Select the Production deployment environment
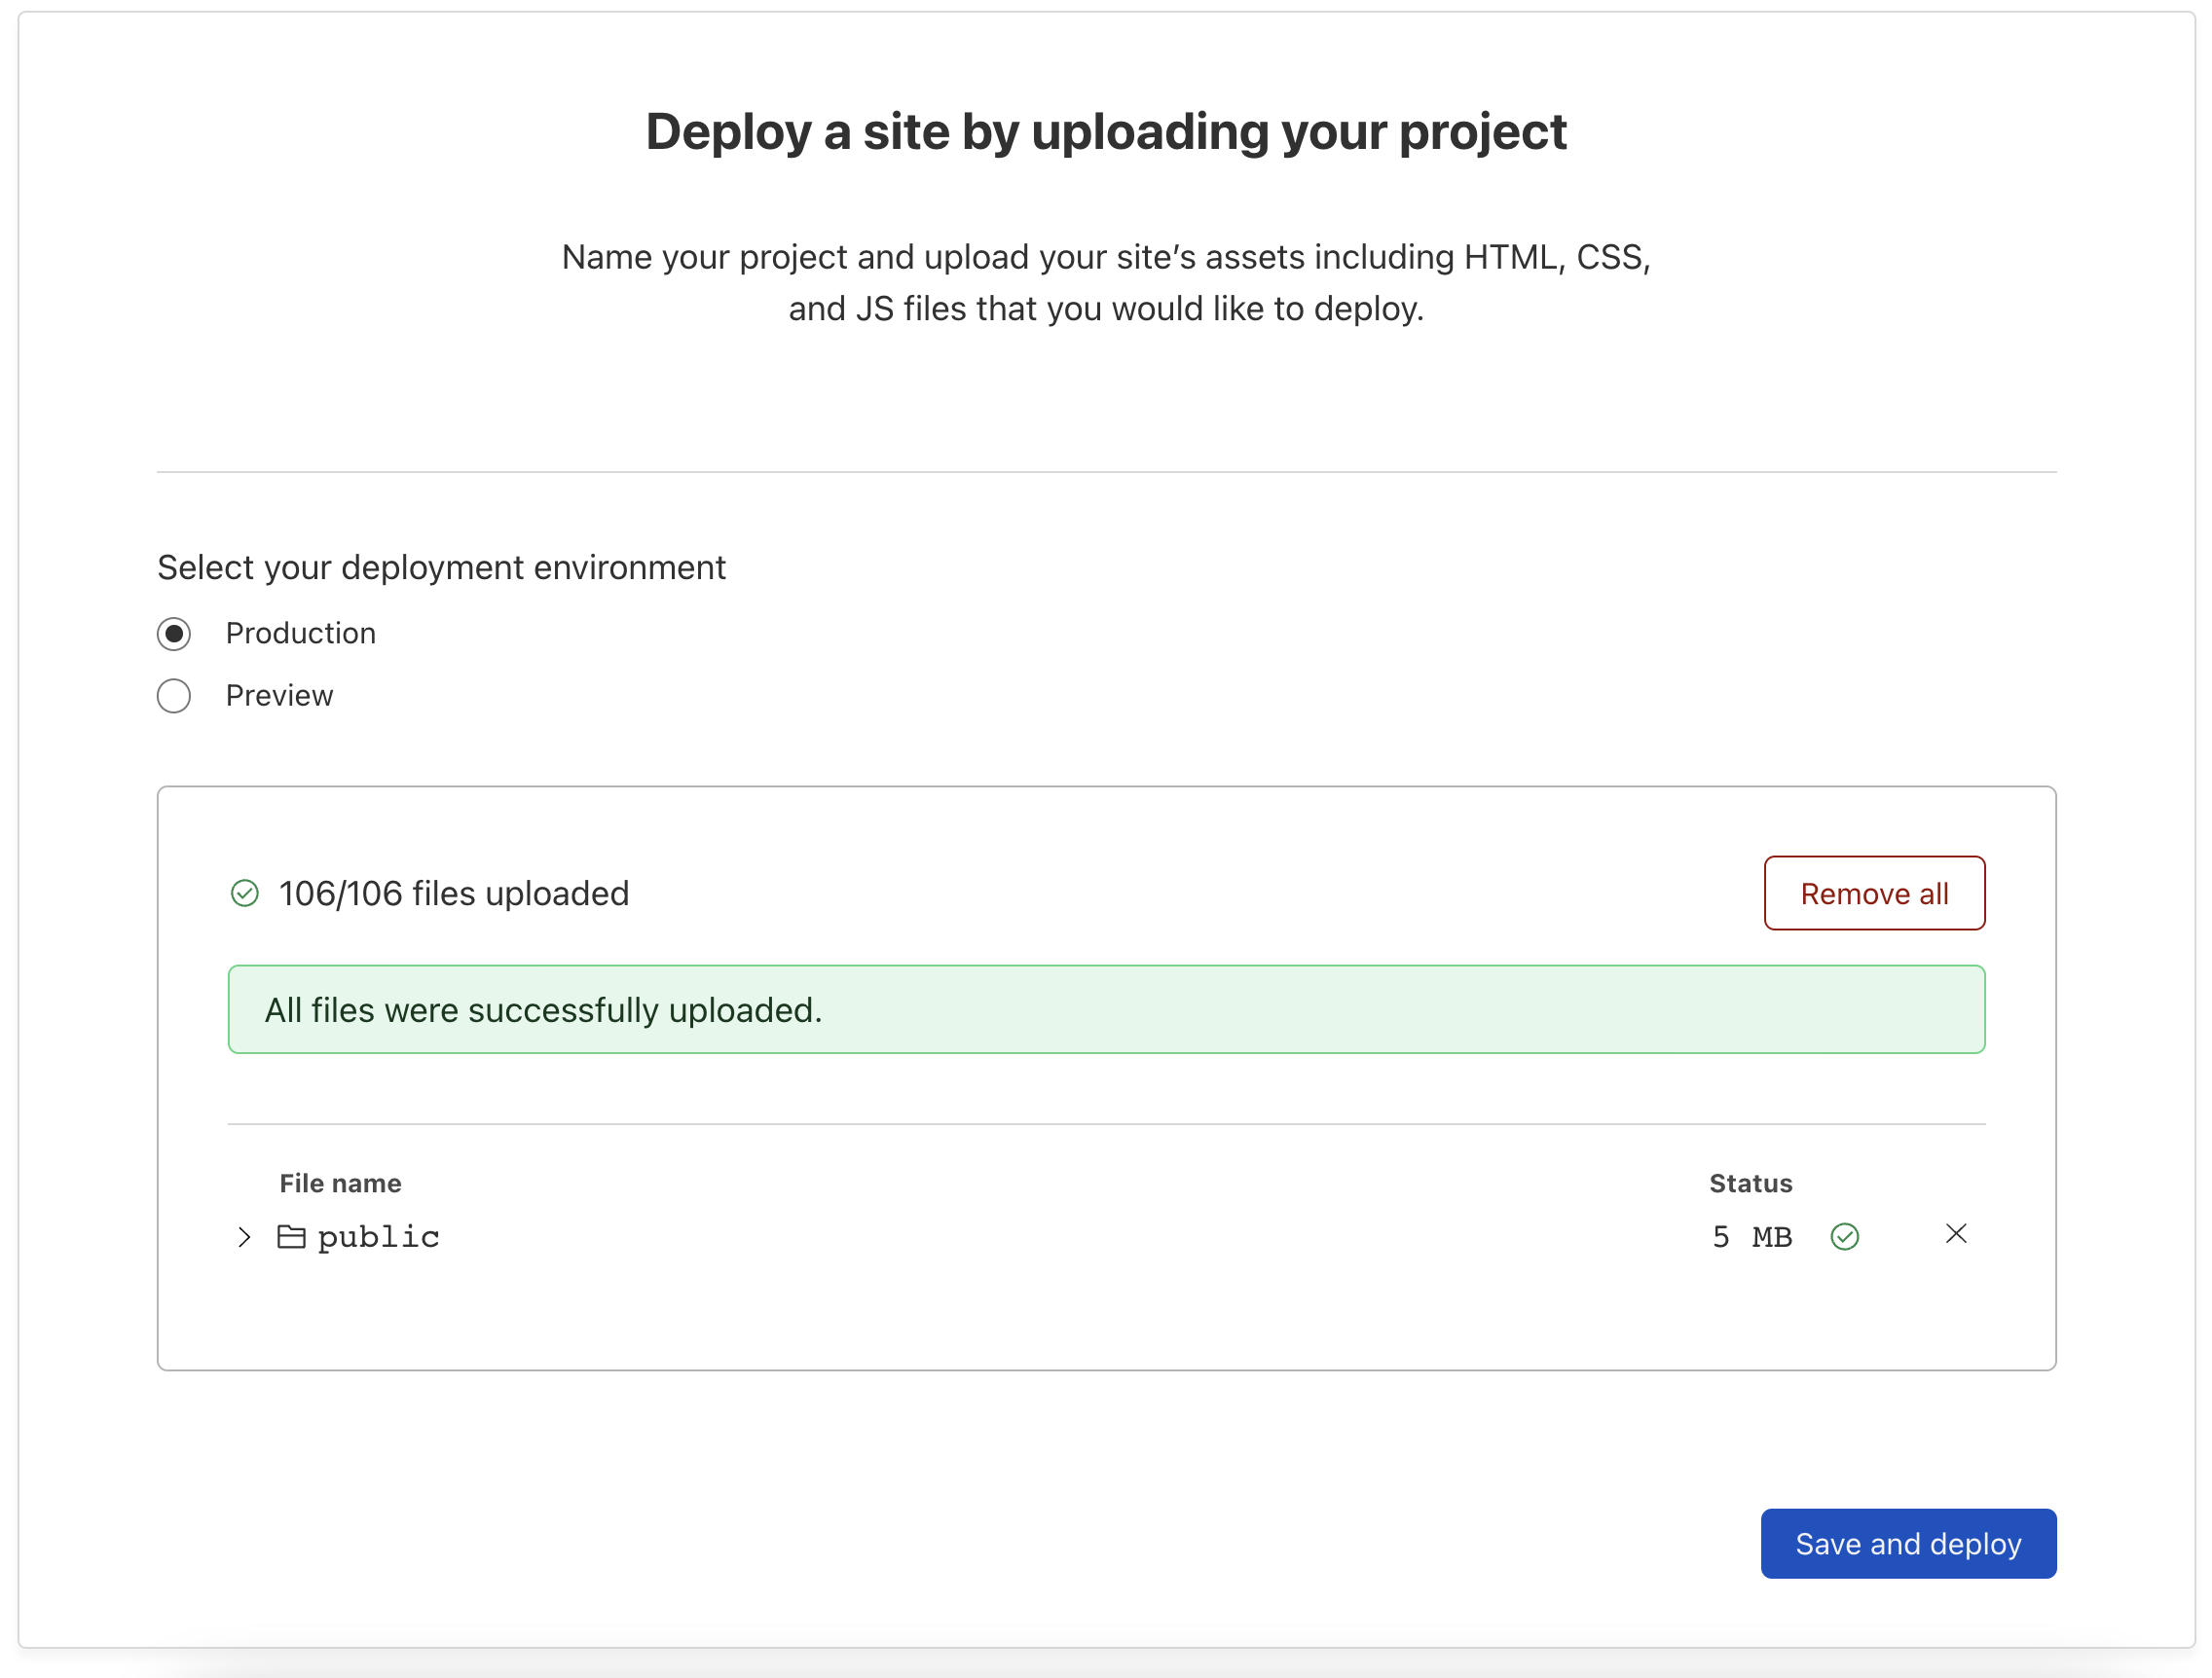This screenshot has width=2212, height=1678. point(173,633)
